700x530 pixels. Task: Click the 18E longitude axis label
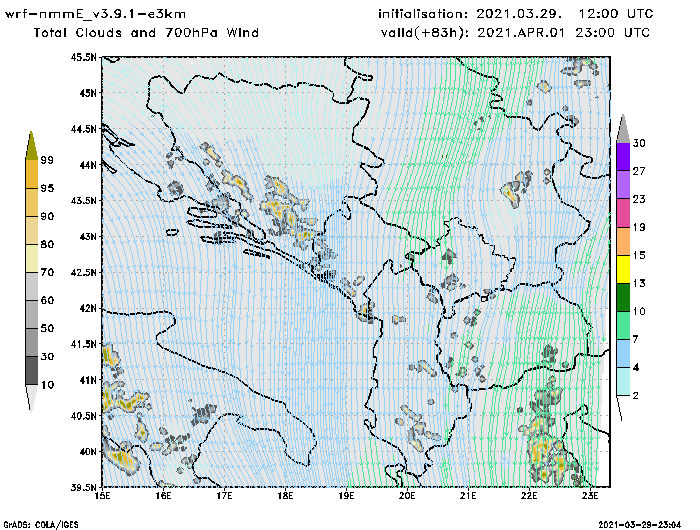click(285, 496)
